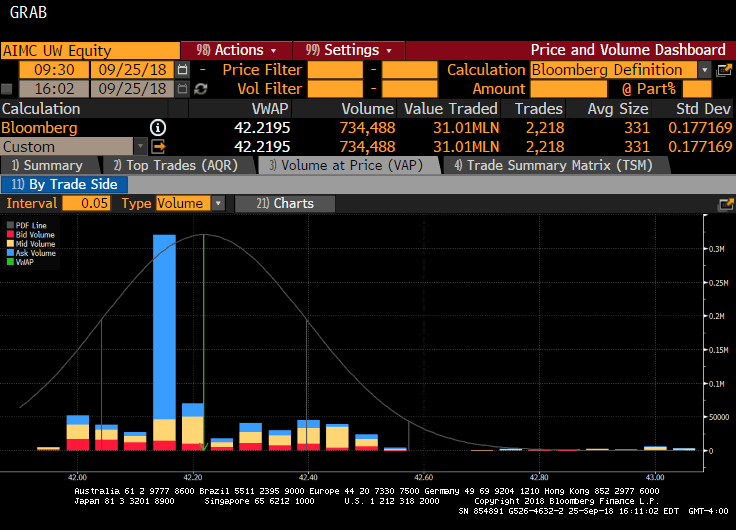
Task: Click the refresh icon beside the end date
Action: pos(201,89)
